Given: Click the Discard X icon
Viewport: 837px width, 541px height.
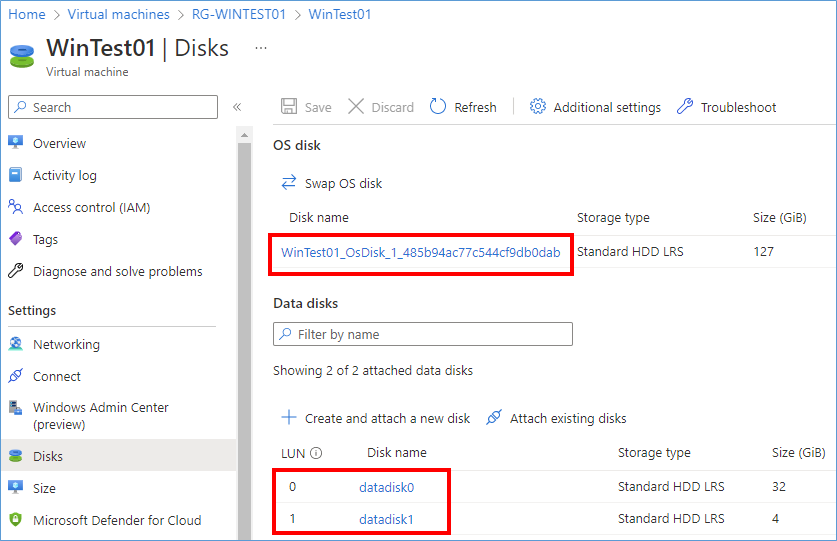Looking at the screenshot, I should [356, 106].
